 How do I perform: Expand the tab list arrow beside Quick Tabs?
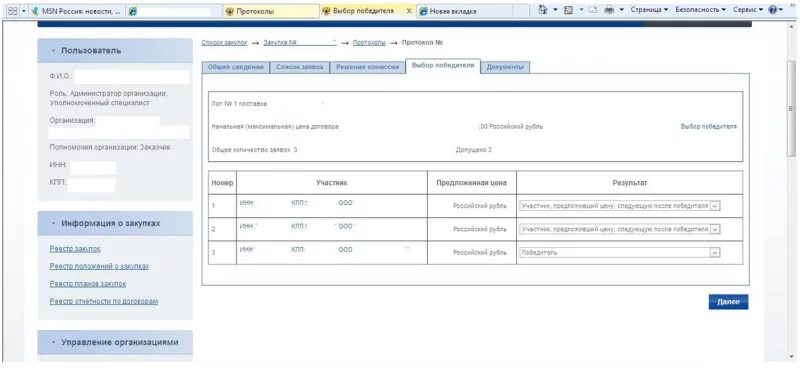click(x=23, y=10)
